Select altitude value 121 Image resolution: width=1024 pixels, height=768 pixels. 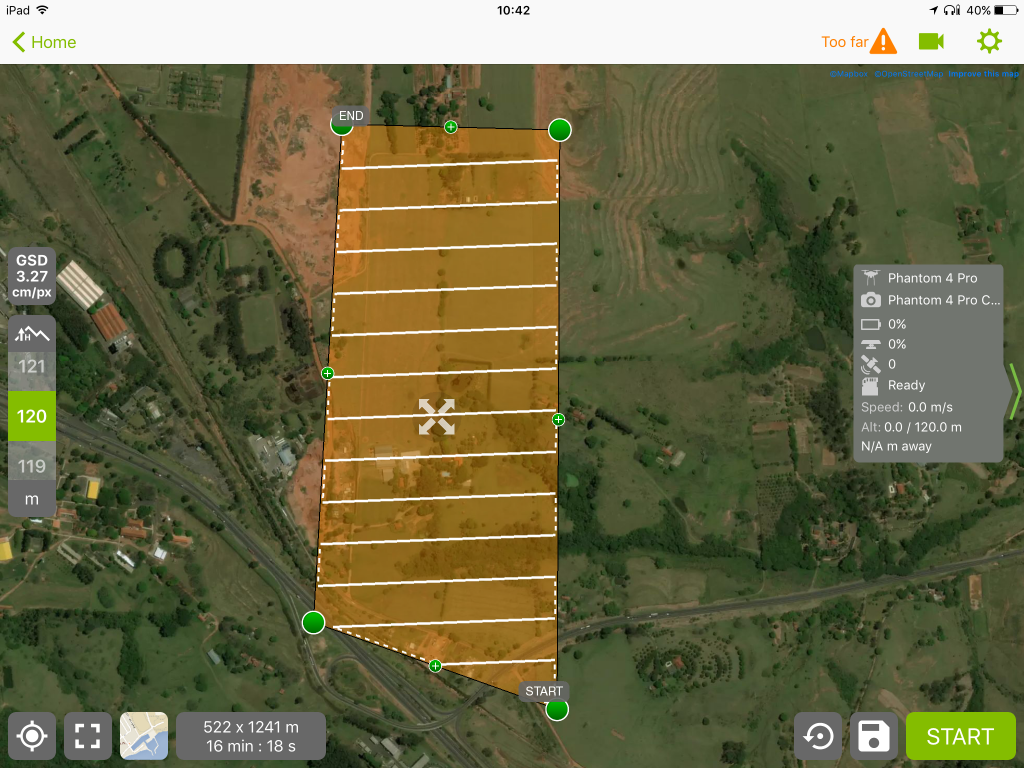point(31,366)
